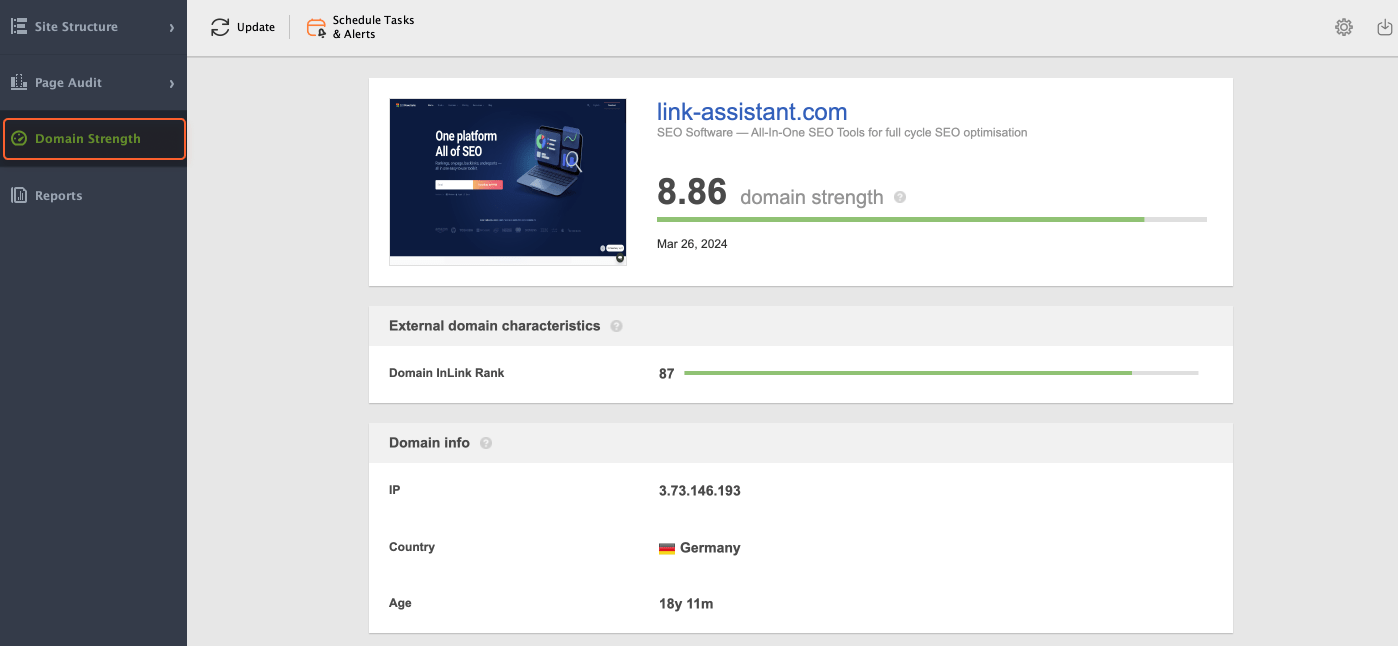Click the Age row label
The height and width of the screenshot is (646, 1398).
(x=400, y=603)
